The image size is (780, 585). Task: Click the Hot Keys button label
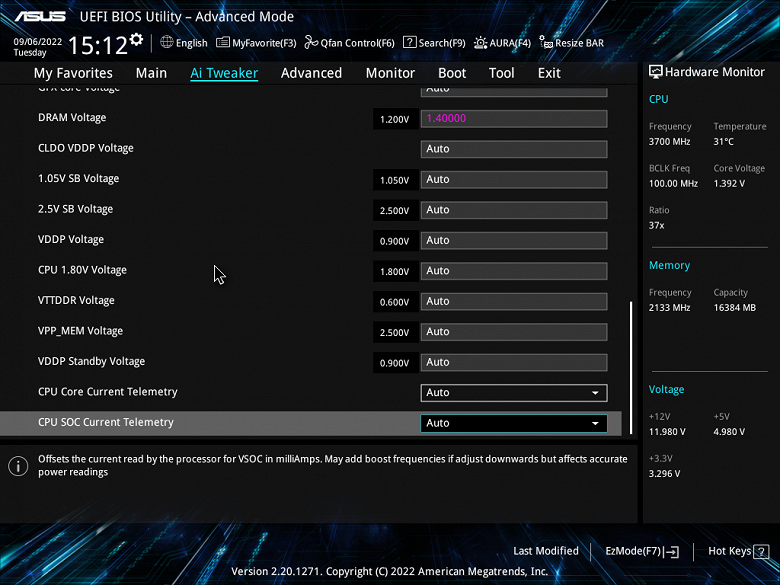[729, 551]
